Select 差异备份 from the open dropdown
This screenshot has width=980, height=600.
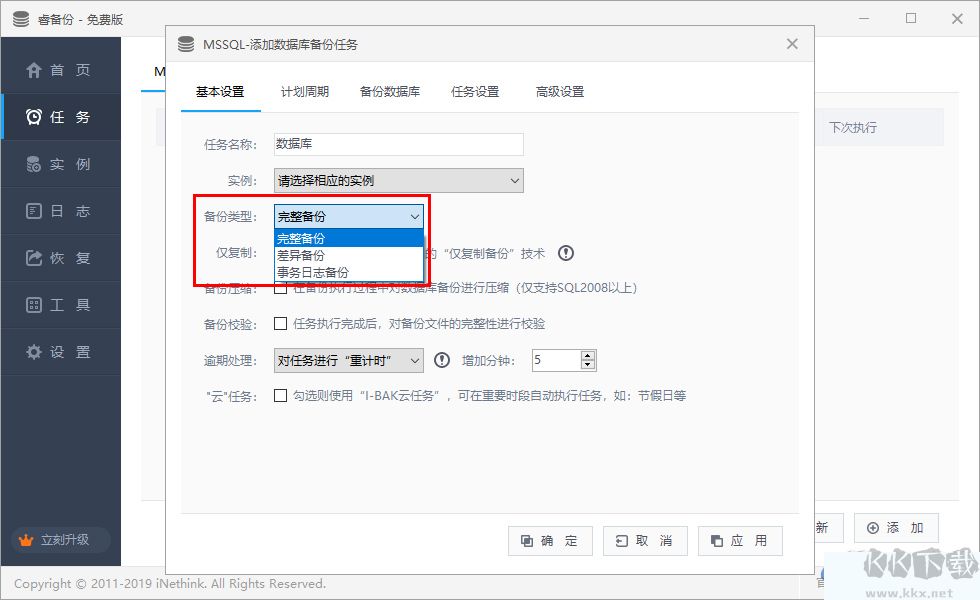[x=303, y=254]
